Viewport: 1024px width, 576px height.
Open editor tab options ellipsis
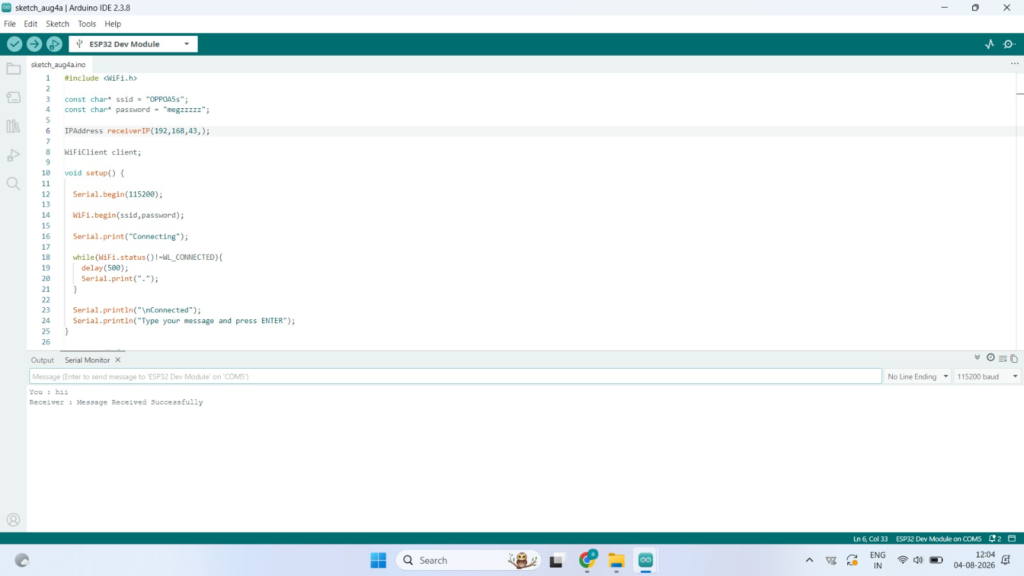(1014, 63)
